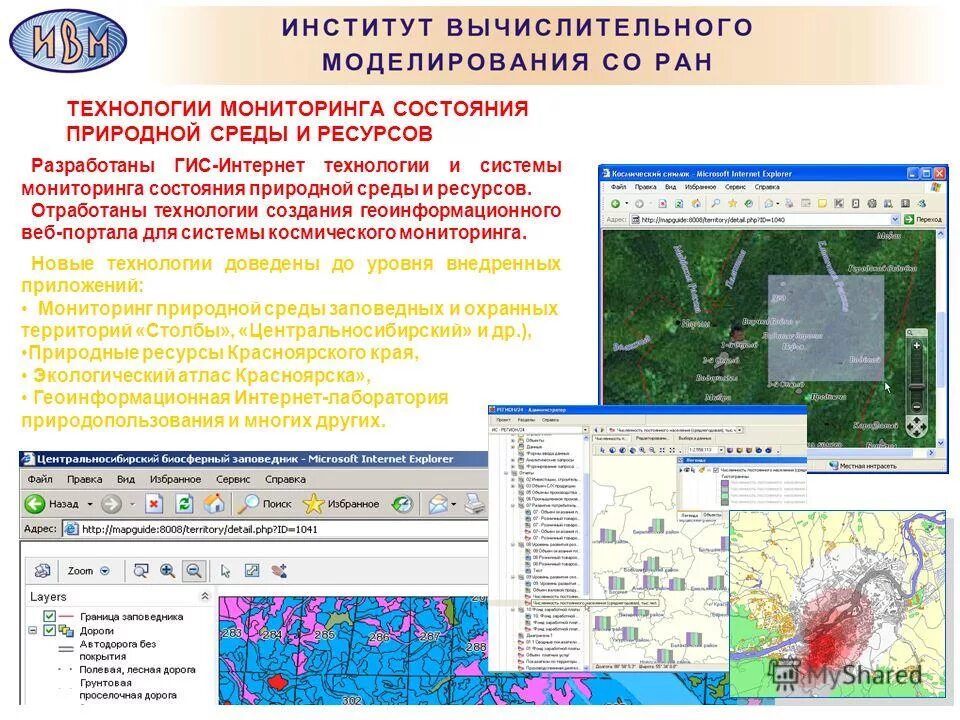Select the zoom rectangle tool next to Zoom
This screenshot has height=720, width=960.
[141, 571]
